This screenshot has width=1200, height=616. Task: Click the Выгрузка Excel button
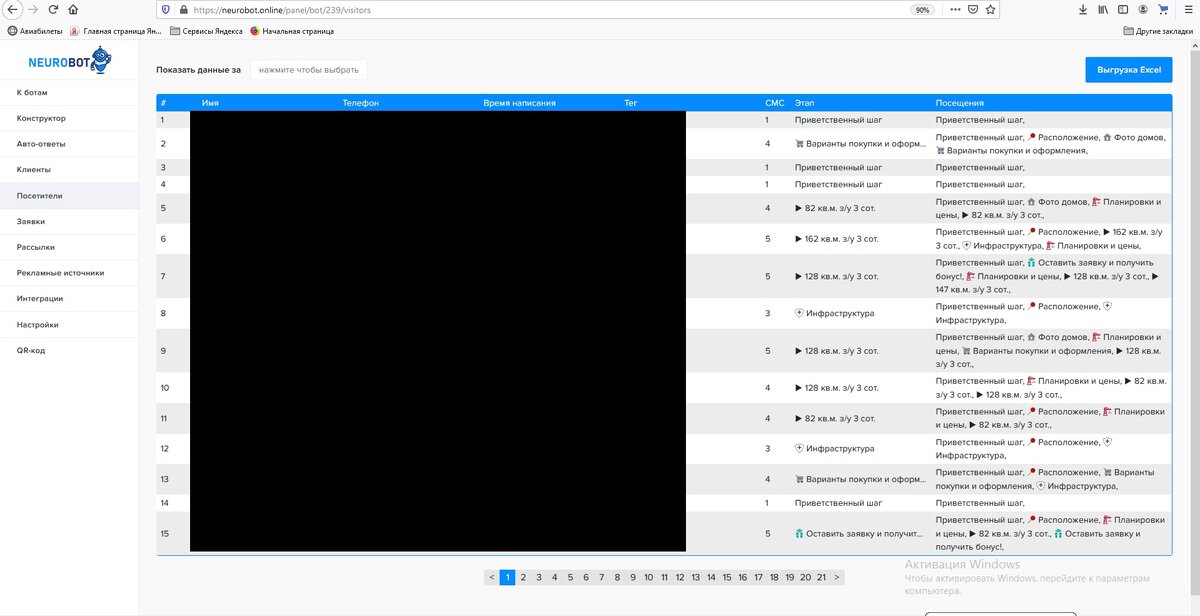tap(1129, 70)
